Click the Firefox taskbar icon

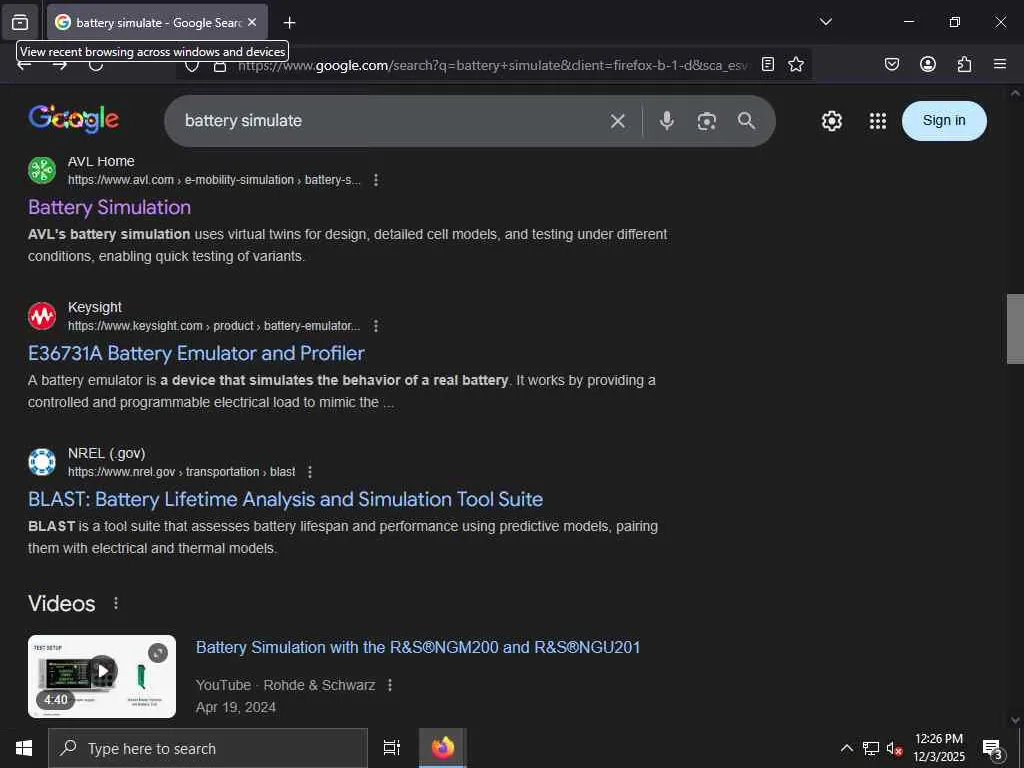pos(442,748)
